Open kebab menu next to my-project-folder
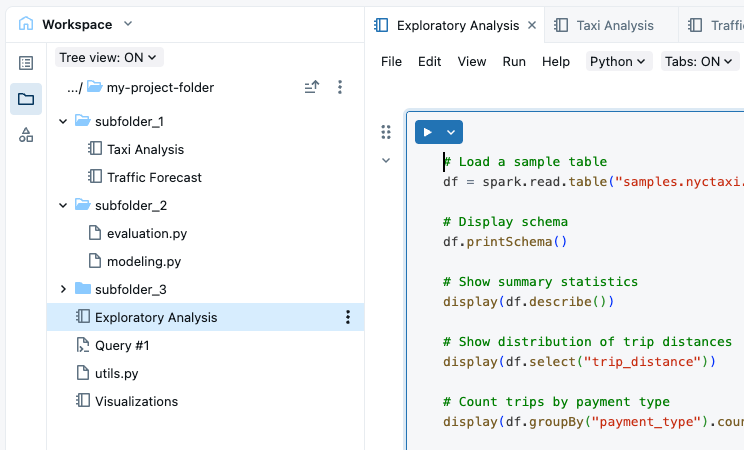This screenshot has height=450, width=744. [340, 88]
